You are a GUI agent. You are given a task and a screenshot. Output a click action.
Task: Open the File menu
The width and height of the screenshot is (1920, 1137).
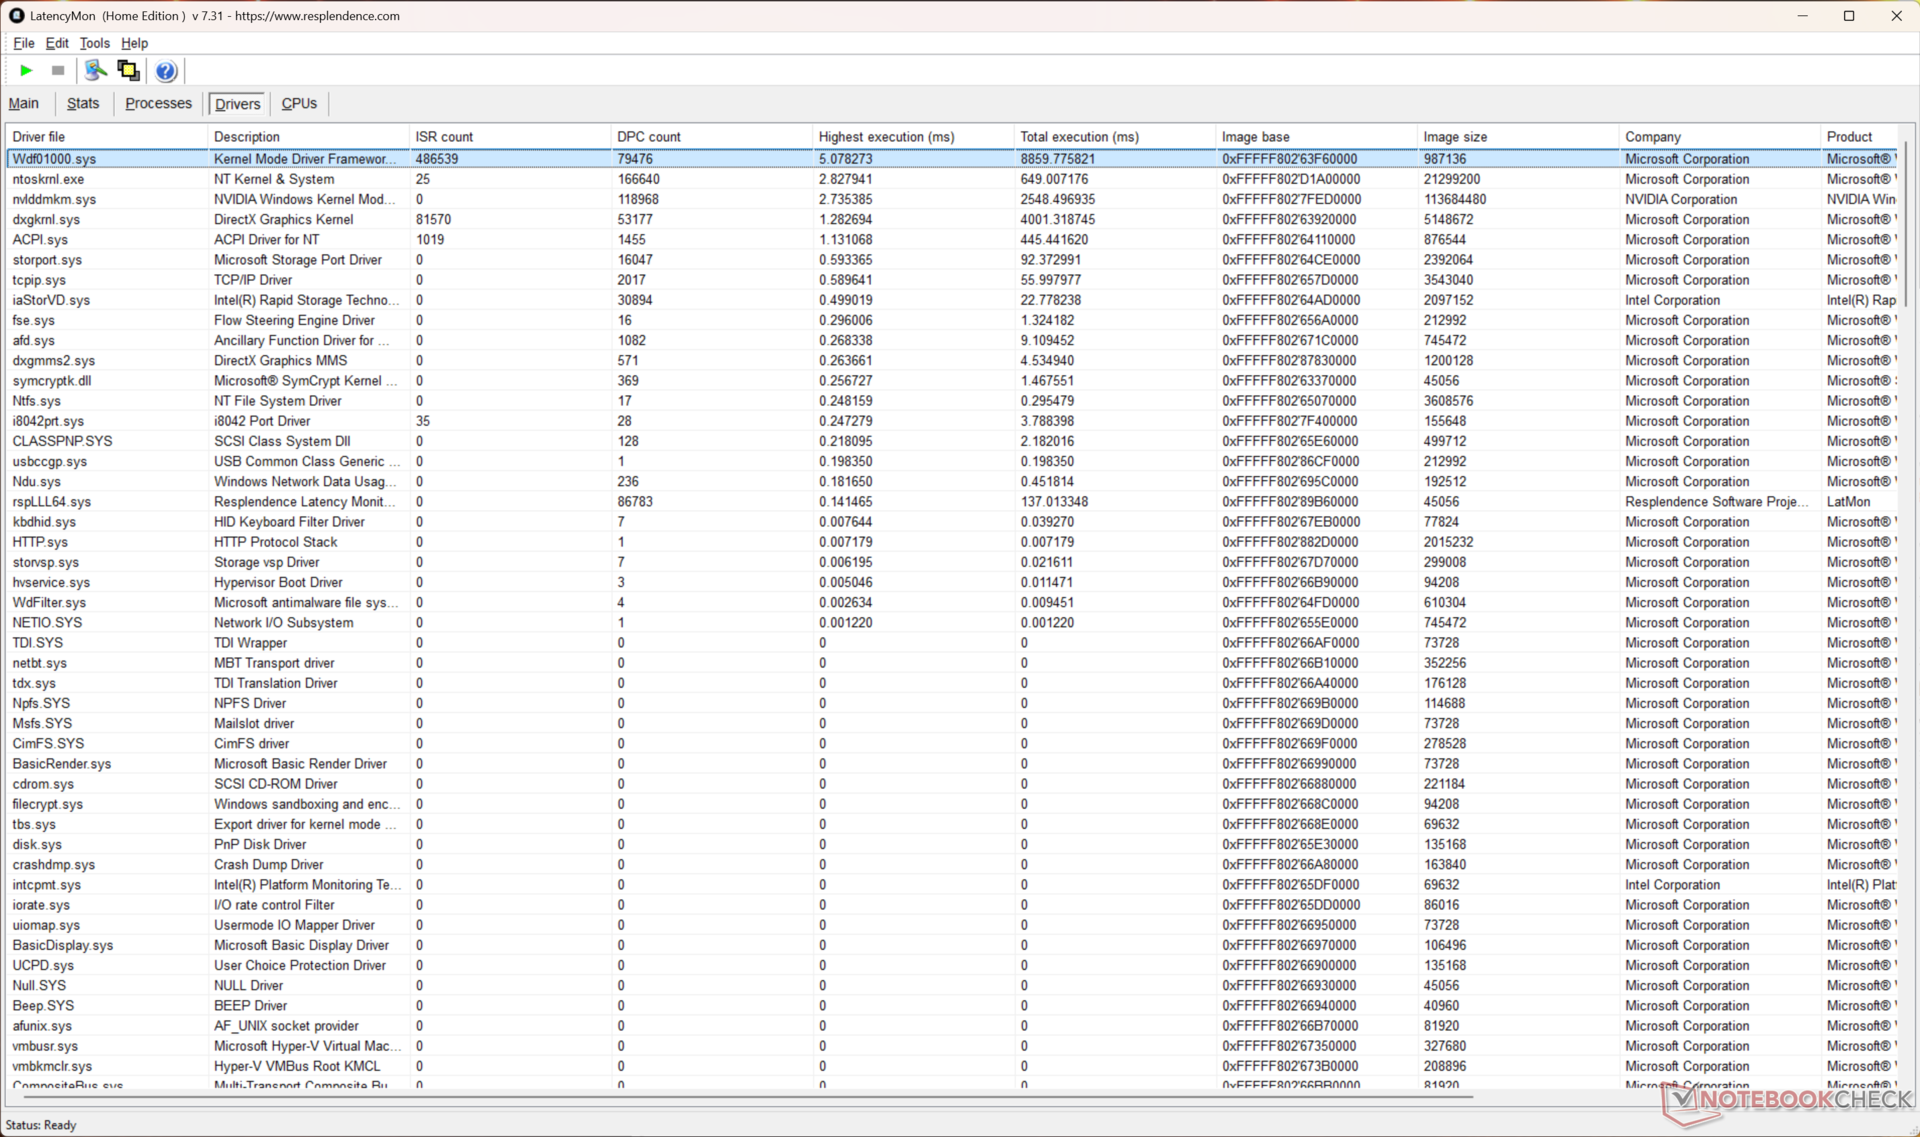24,43
